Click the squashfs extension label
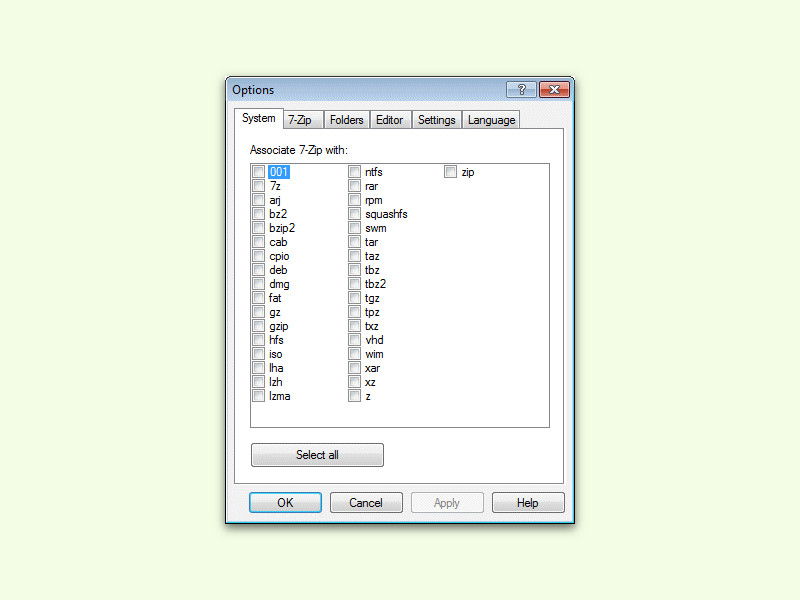Viewport: 800px width, 600px height. click(x=386, y=214)
